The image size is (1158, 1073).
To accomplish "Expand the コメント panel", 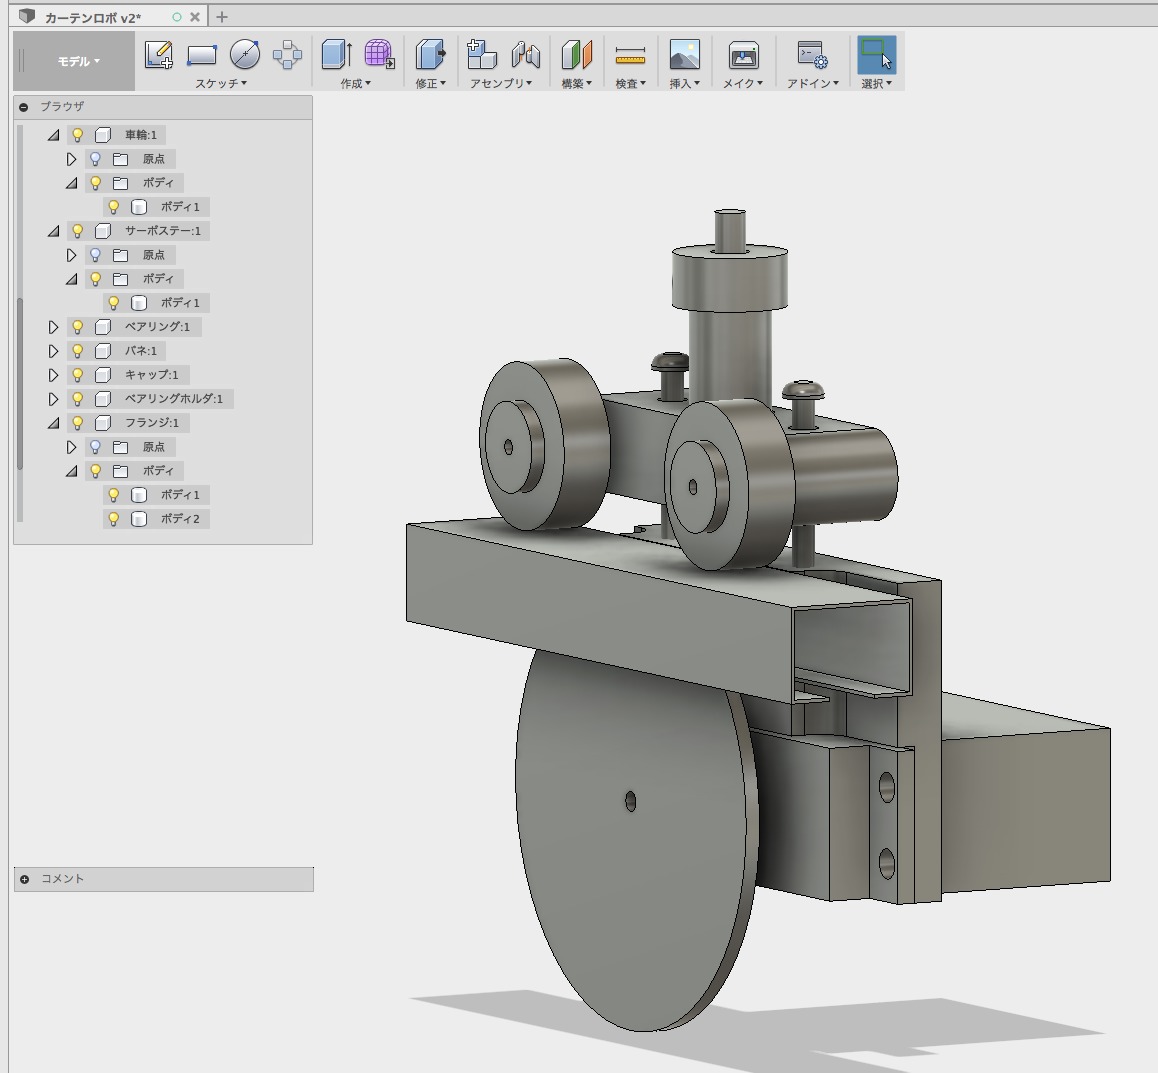I will [x=25, y=879].
